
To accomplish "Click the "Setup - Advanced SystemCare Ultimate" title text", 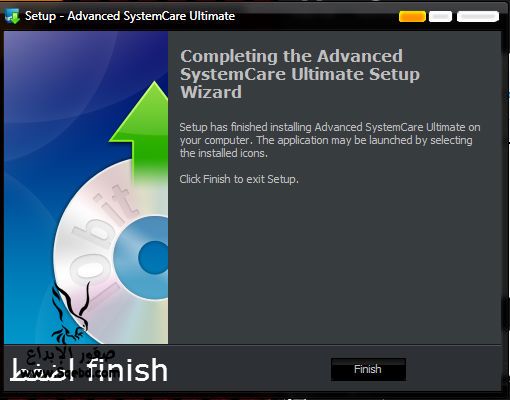I will (x=130, y=16).
